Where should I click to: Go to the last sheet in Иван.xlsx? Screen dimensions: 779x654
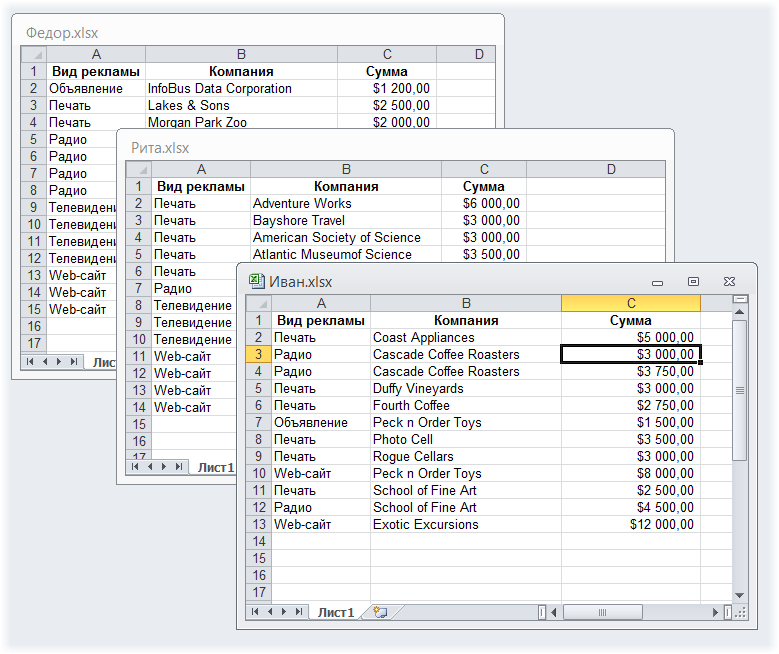[299, 612]
